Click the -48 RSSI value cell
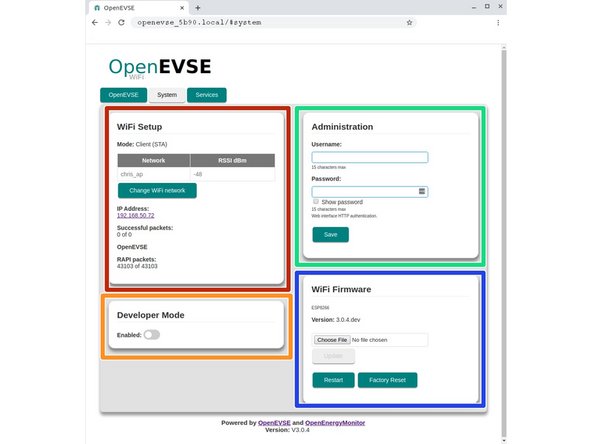This screenshot has height=444, width=592. [233, 174]
